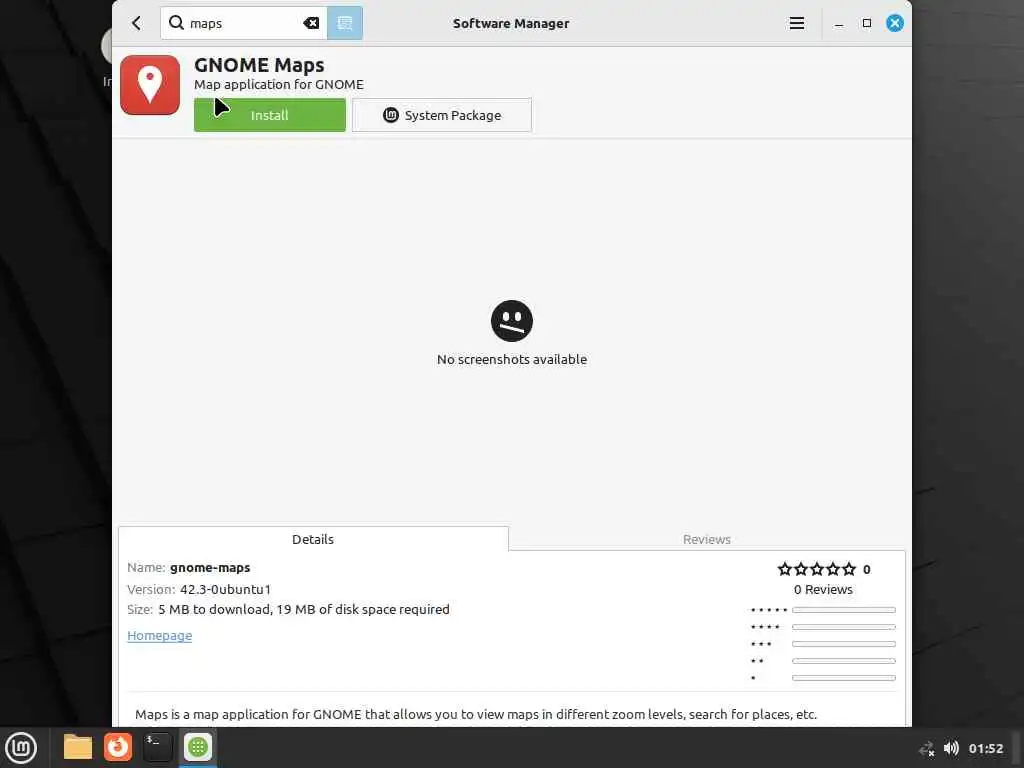The width and height of the screenshot is (1024, 768).
Task: Click the volume tray icon
Action: click(x=952, y=748)
